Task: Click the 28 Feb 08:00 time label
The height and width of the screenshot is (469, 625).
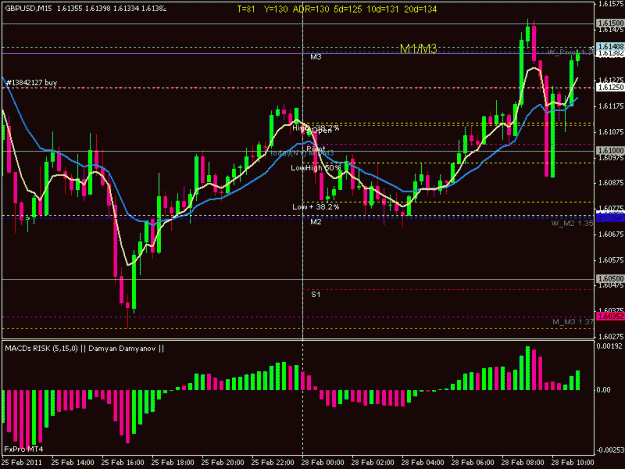Action: point(523,462)
